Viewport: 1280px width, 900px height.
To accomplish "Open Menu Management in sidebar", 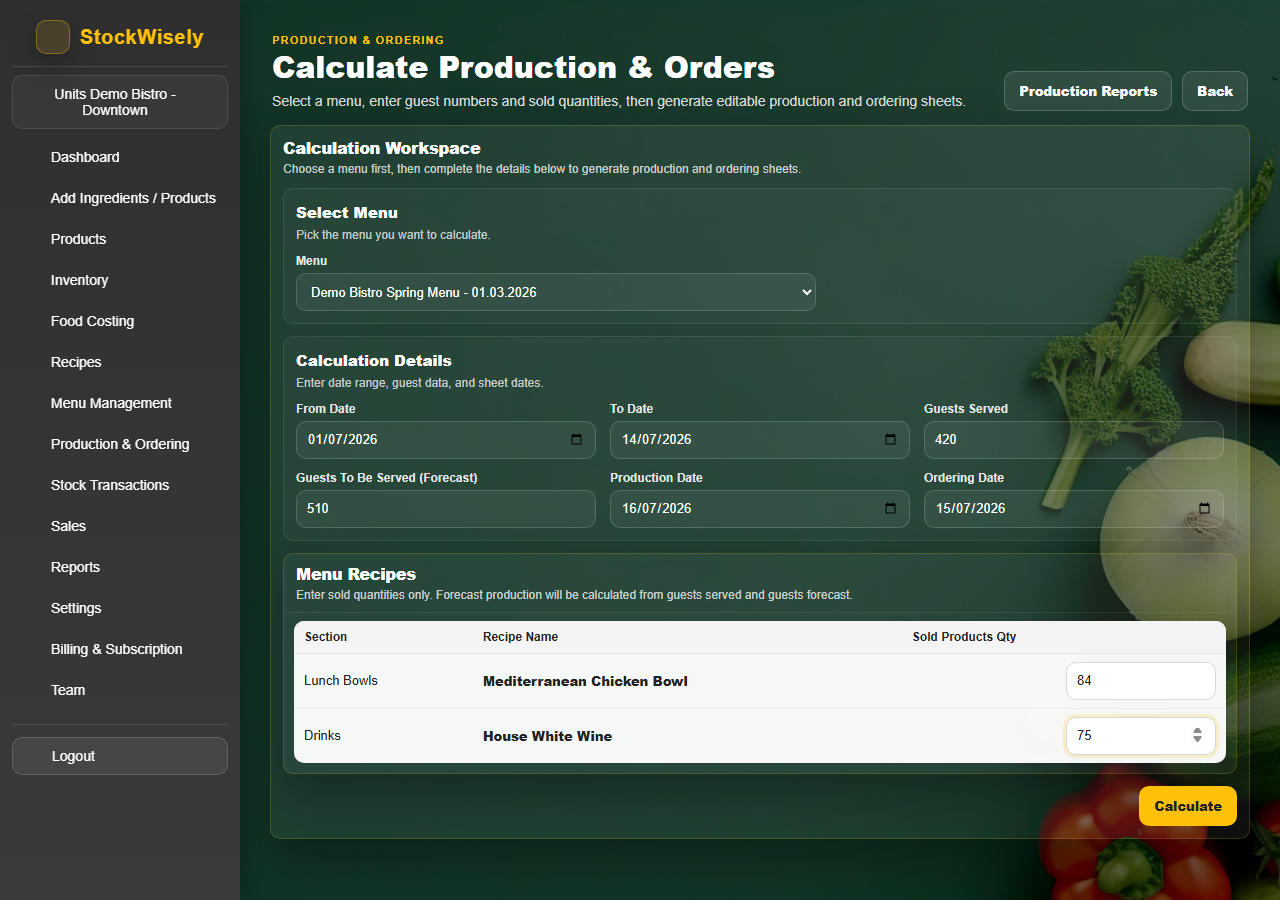I will [x=111, y=403].
